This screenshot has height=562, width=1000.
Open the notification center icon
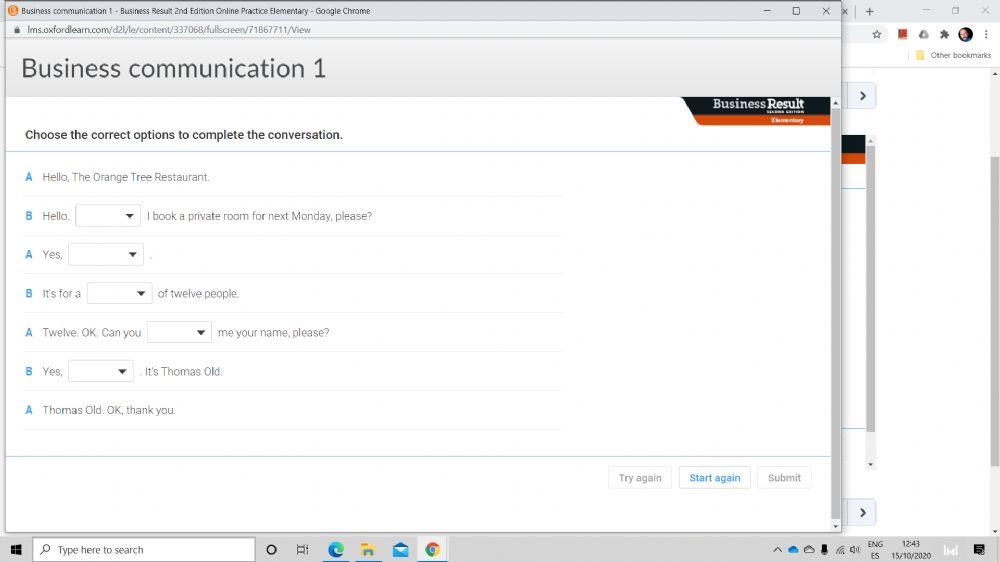(x=979, y=550)
